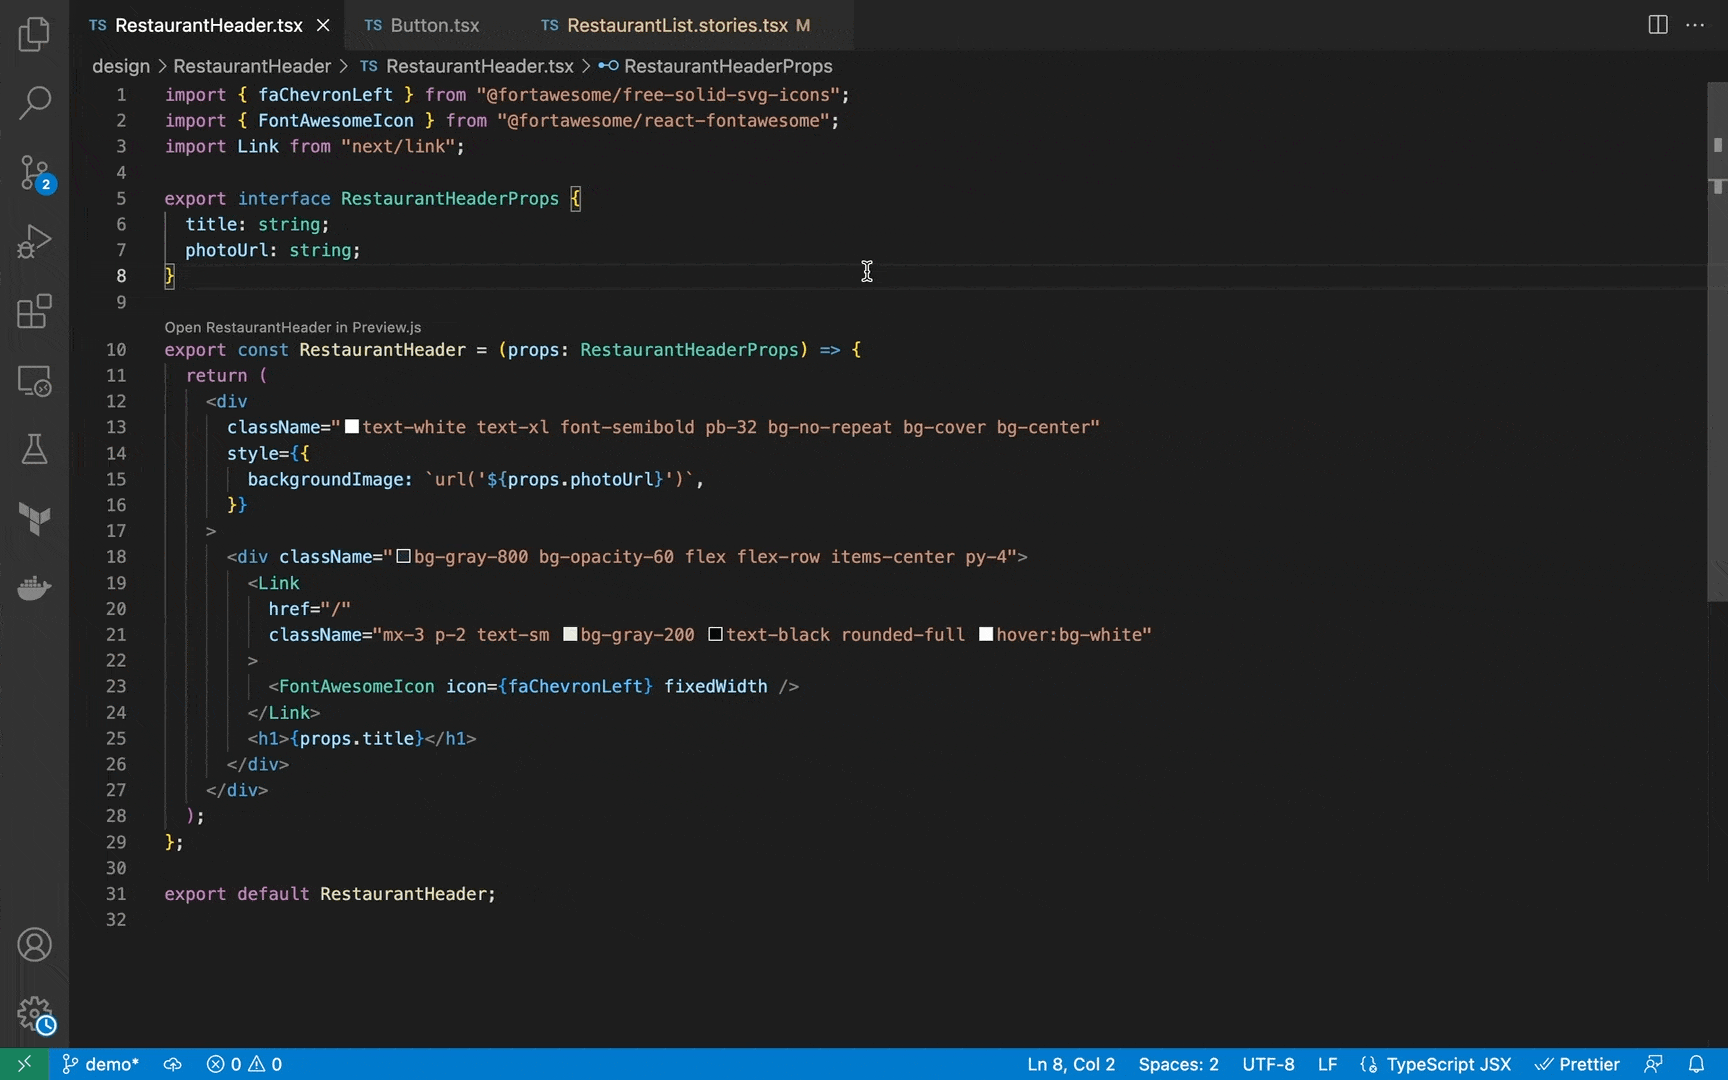This screenshot has height=1080, width=1728.
Task: Open the Remote Explorer icon
Action: point(34,381)
